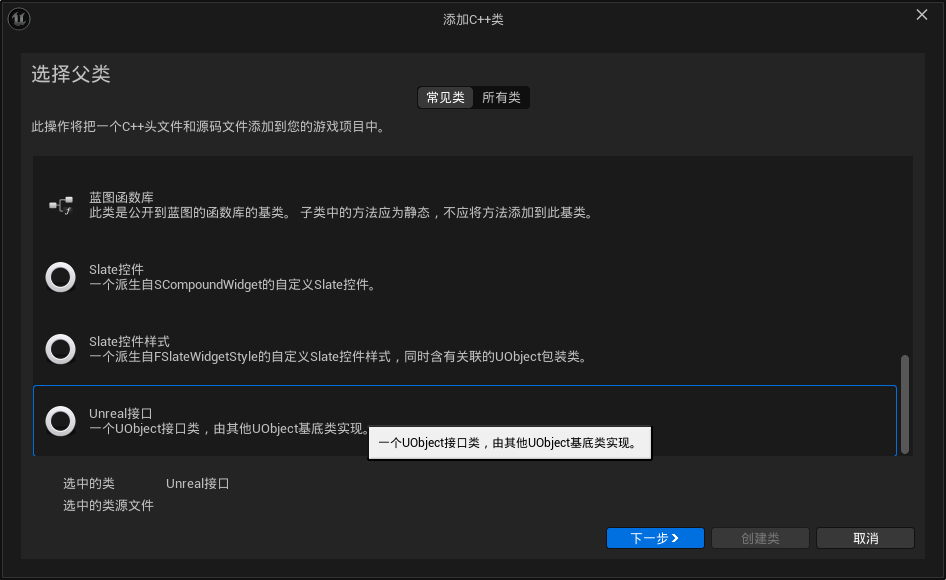Click the 蓝图函数库 title text
The height and width of the screenshot is (580, 946).
click(x=121, y=197)
